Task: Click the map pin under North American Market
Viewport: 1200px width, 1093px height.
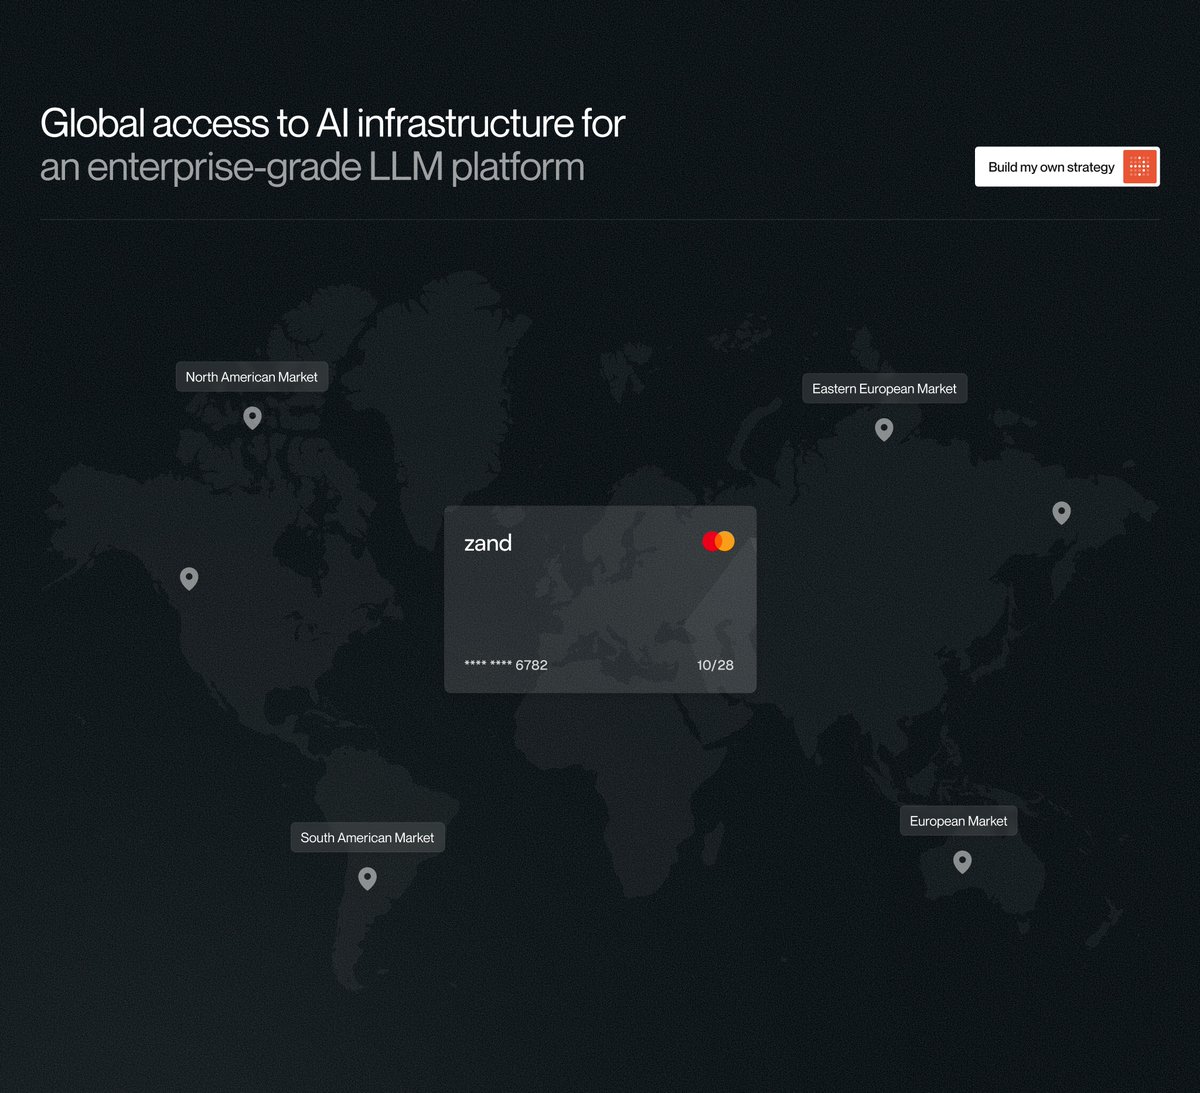Action: (x=253, y=417)
